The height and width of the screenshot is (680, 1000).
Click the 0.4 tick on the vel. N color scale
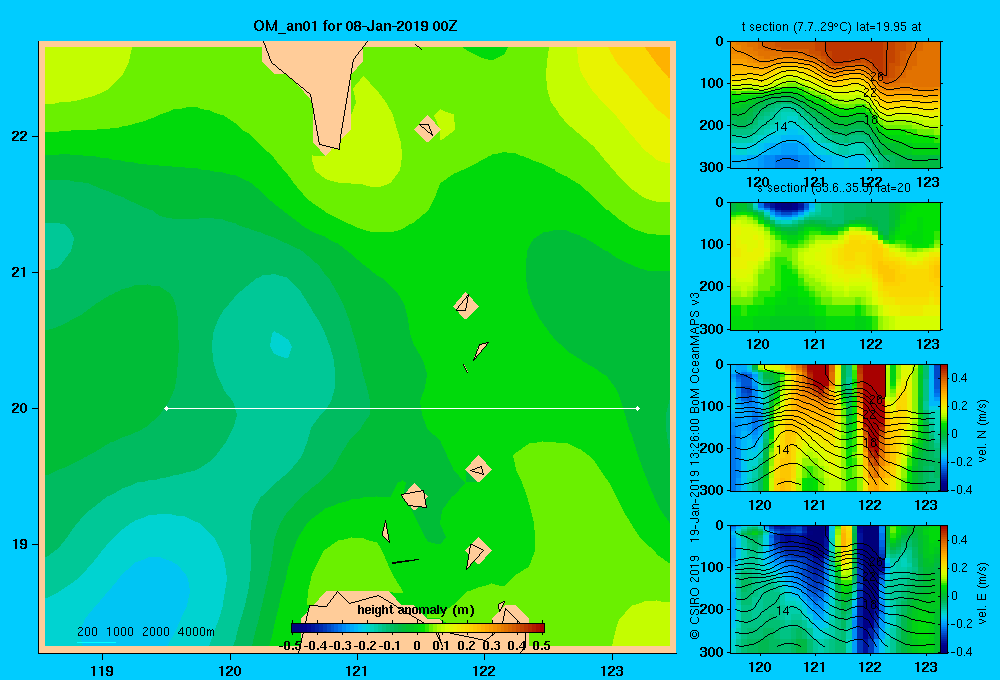click(959, 378)
